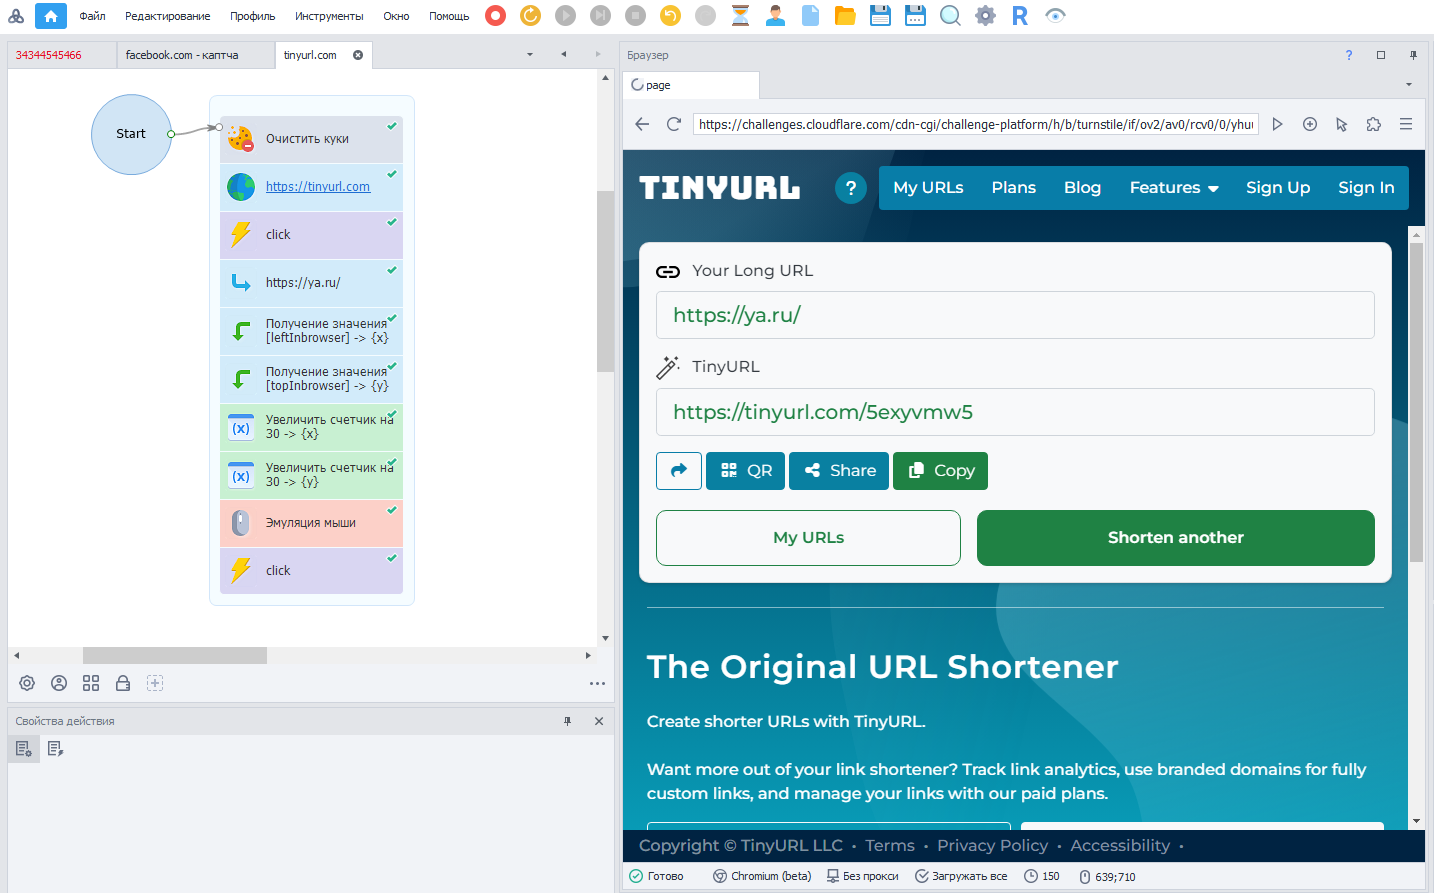Image resolution: width=1434 pixels, height=893 pixels.
Task: Click the Save As floppy icon
Action: pos(915,15)
